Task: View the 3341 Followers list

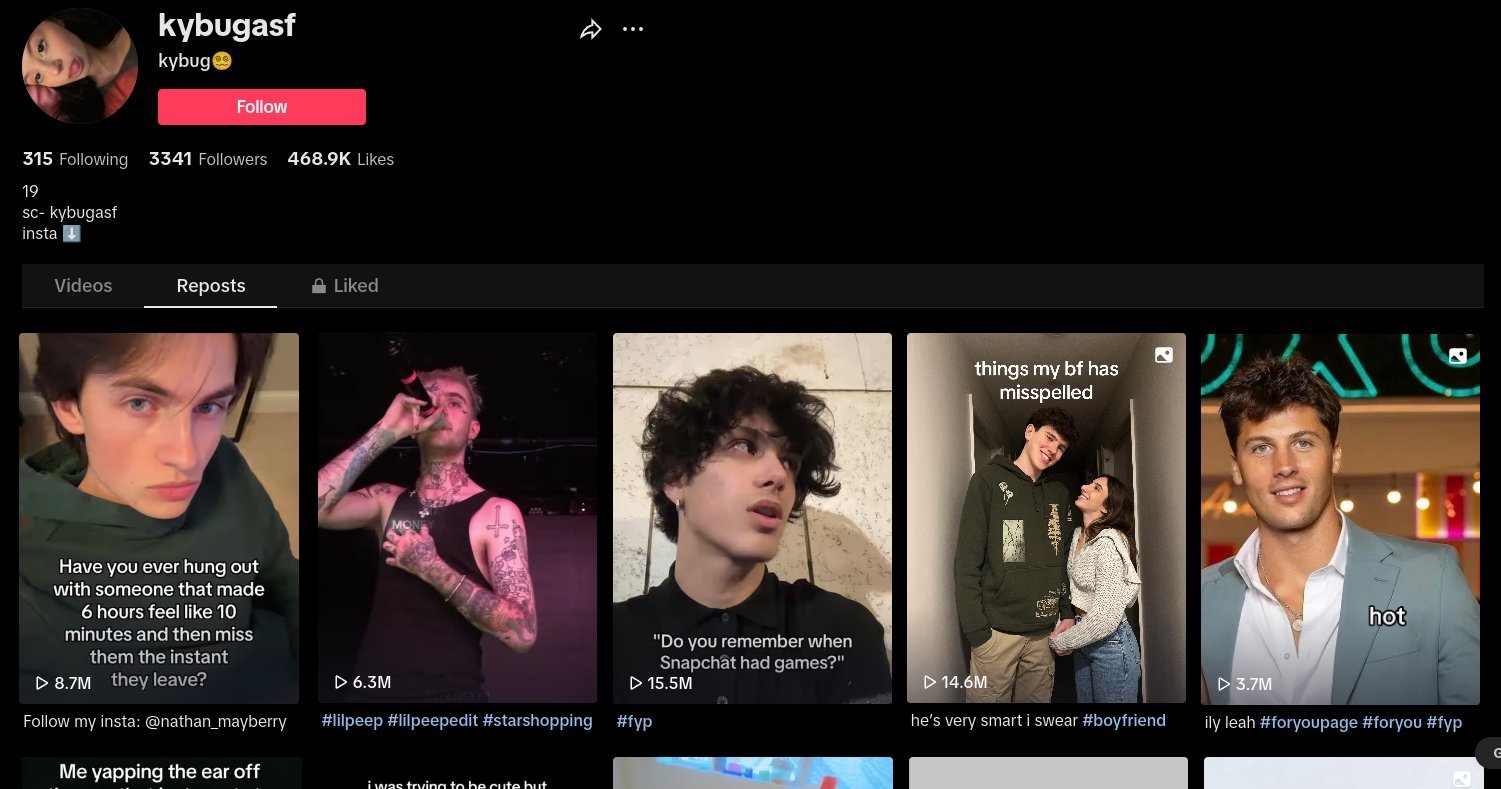Action: (x=208, y=159)
